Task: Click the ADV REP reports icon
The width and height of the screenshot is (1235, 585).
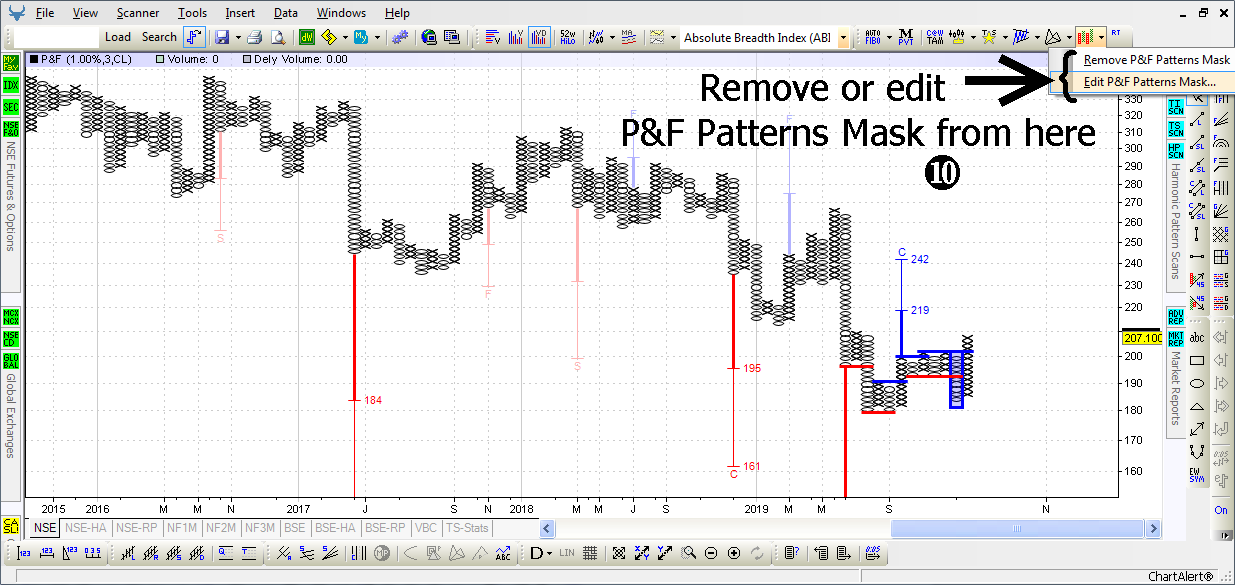Action: 1175,316
